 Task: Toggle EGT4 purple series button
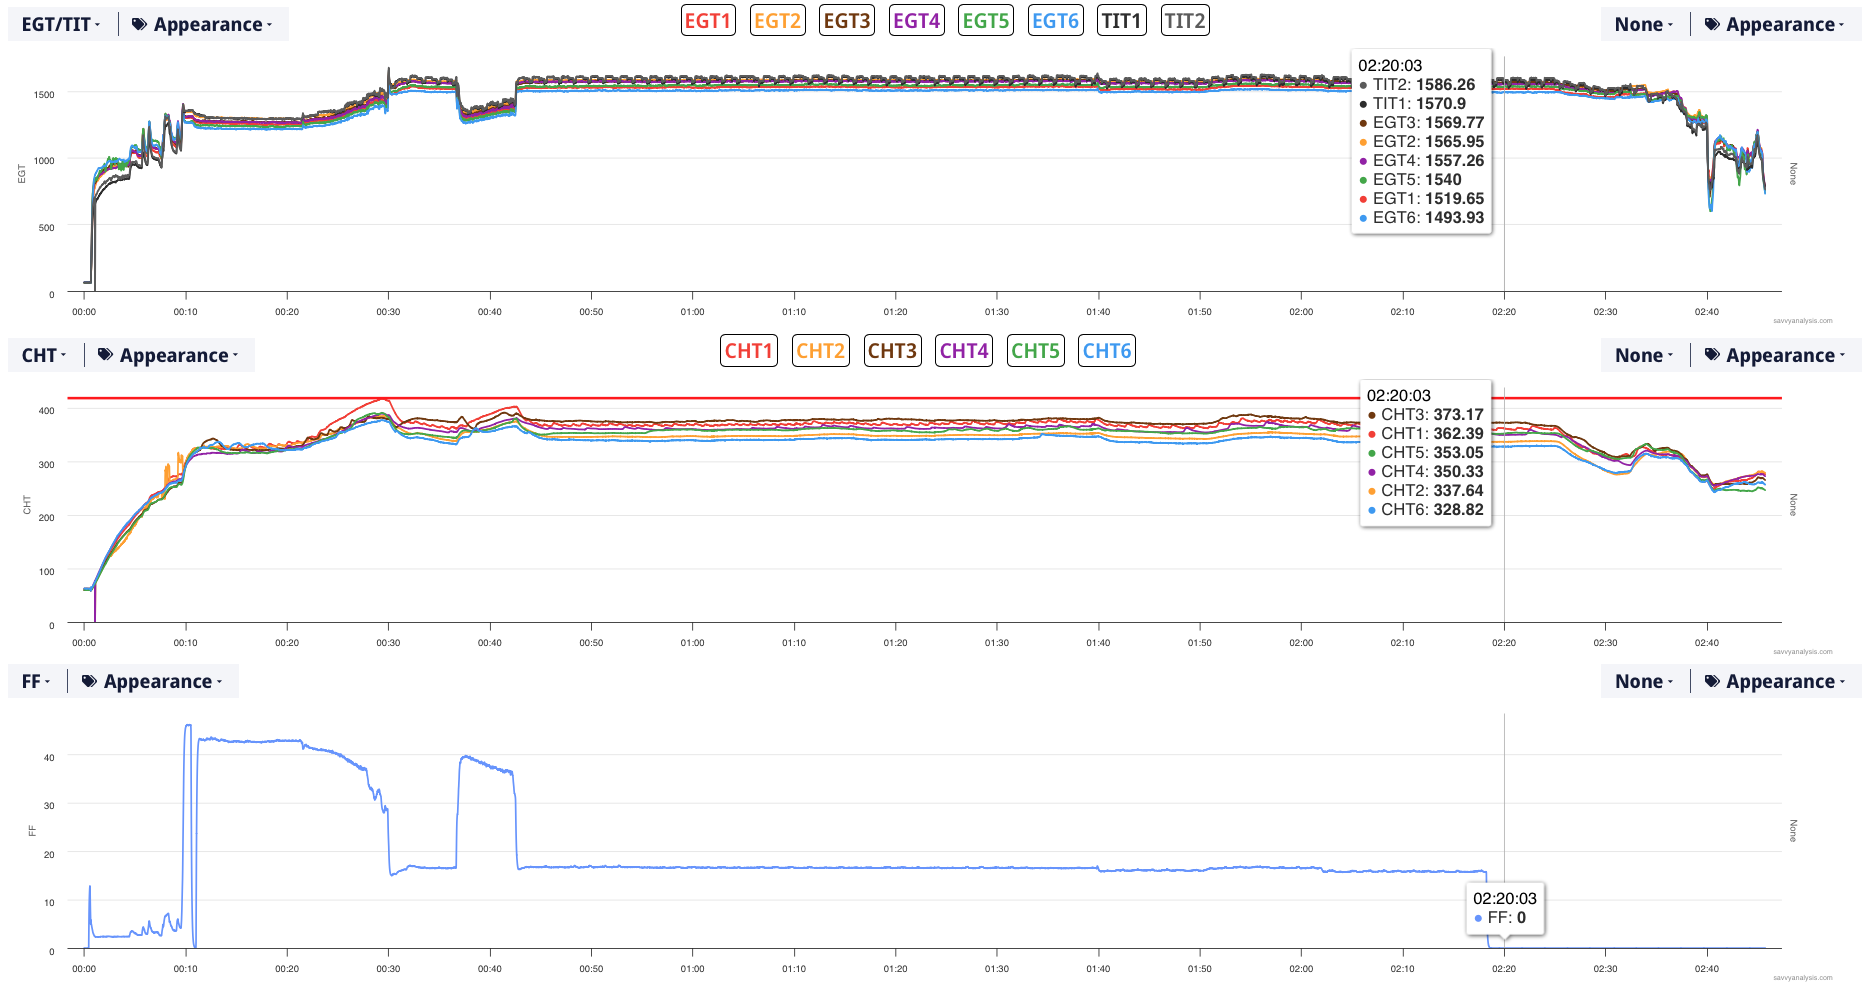click(x=916, y=21)
